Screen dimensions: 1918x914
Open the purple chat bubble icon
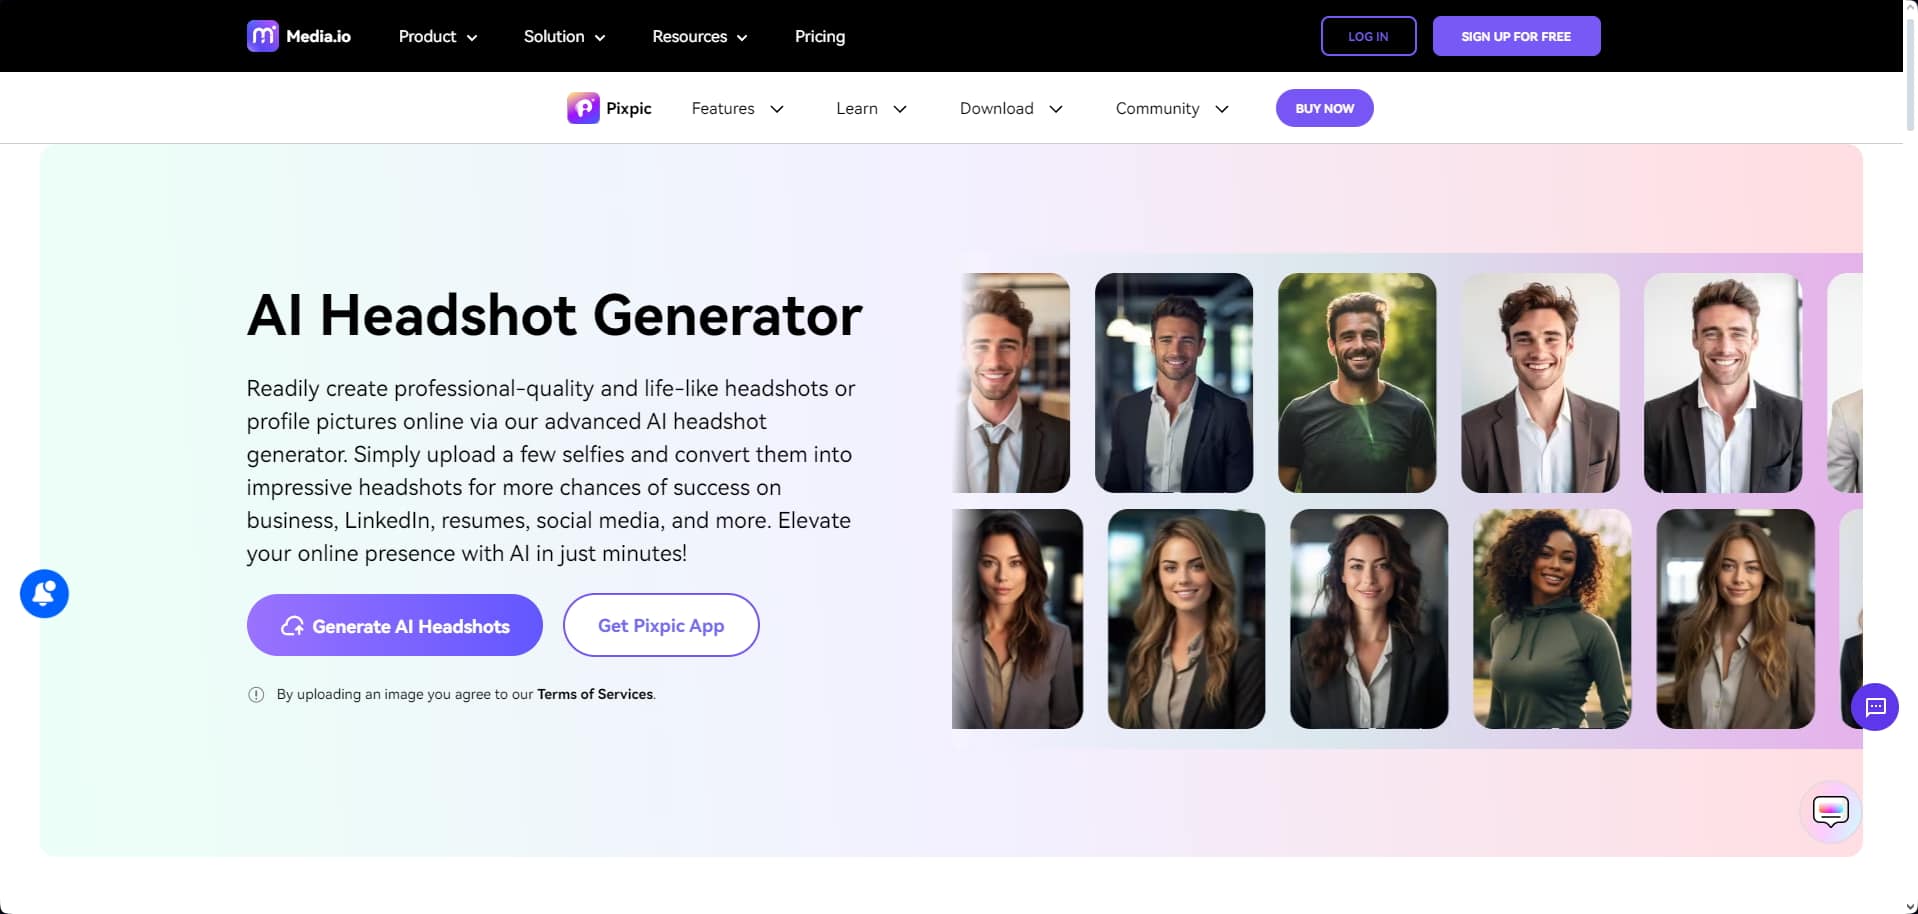click(1875, 707)
